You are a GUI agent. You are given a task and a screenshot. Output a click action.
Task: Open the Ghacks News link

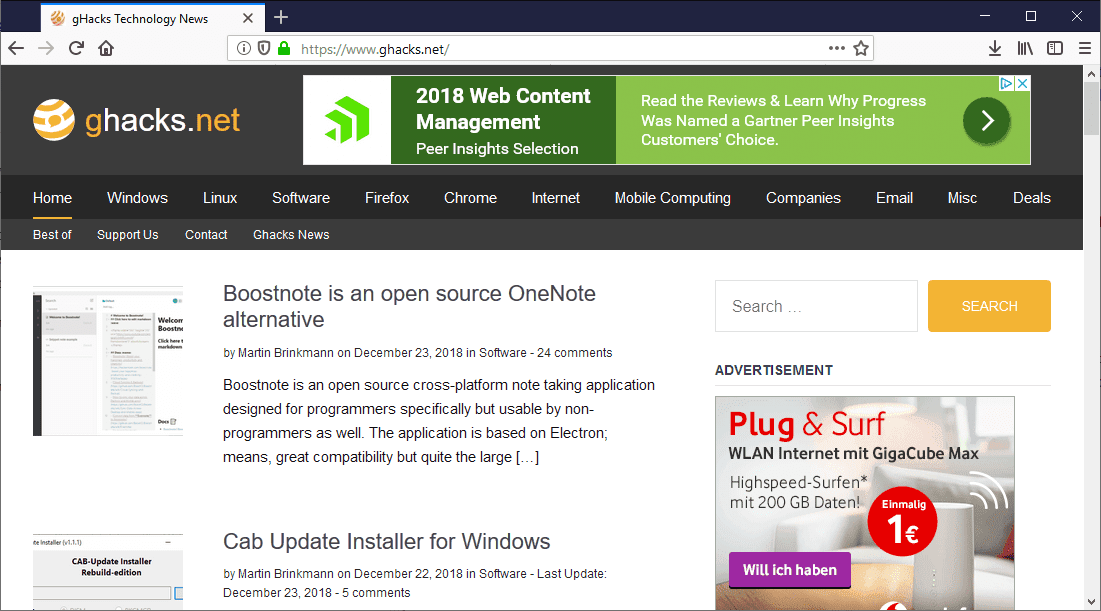291,235
